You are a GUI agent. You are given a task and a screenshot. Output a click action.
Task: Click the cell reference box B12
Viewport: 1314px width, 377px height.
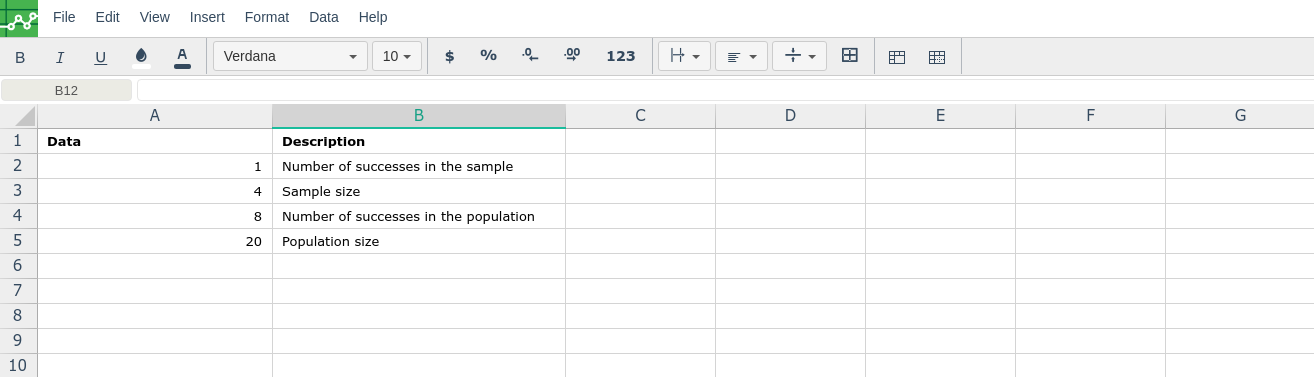click(x=66, y=90)
